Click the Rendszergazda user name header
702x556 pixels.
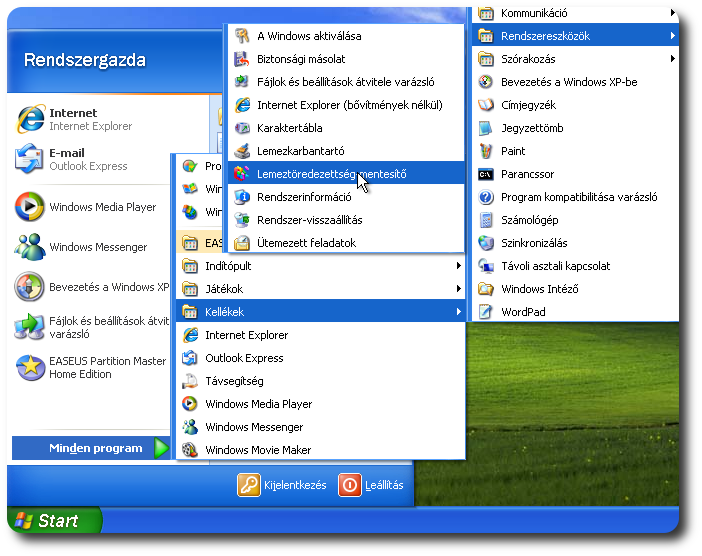(x=85, y=60)
